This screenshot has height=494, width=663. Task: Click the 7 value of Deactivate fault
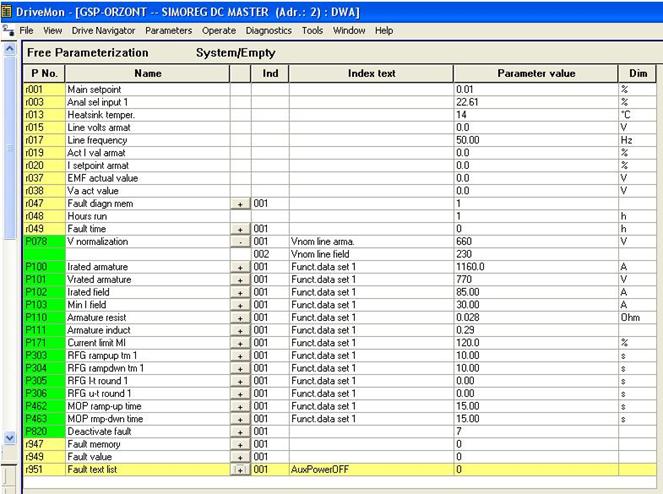[x=536, y=431]
